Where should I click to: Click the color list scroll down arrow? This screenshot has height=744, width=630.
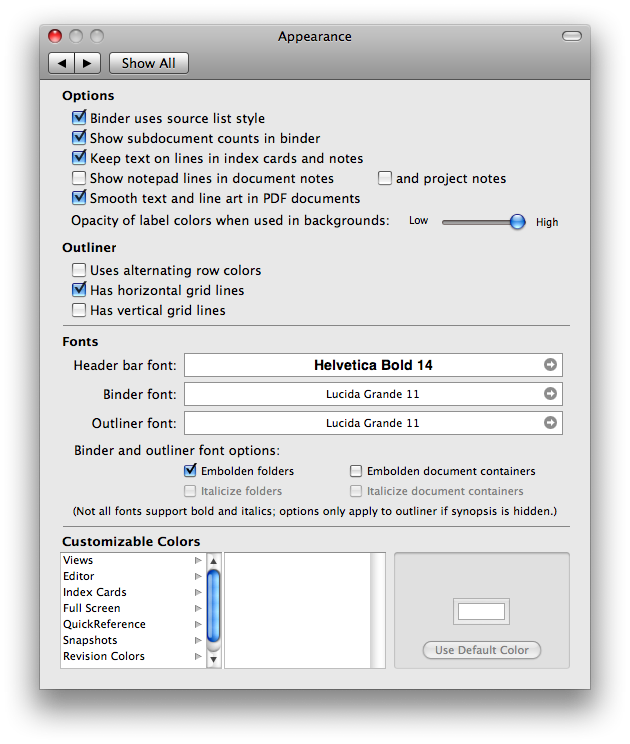(x=213, y=660)
